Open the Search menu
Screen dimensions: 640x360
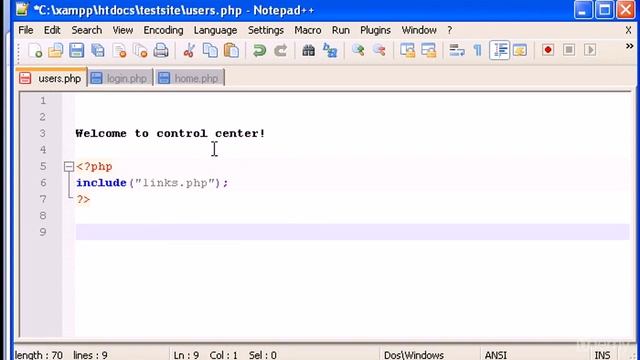87,30
